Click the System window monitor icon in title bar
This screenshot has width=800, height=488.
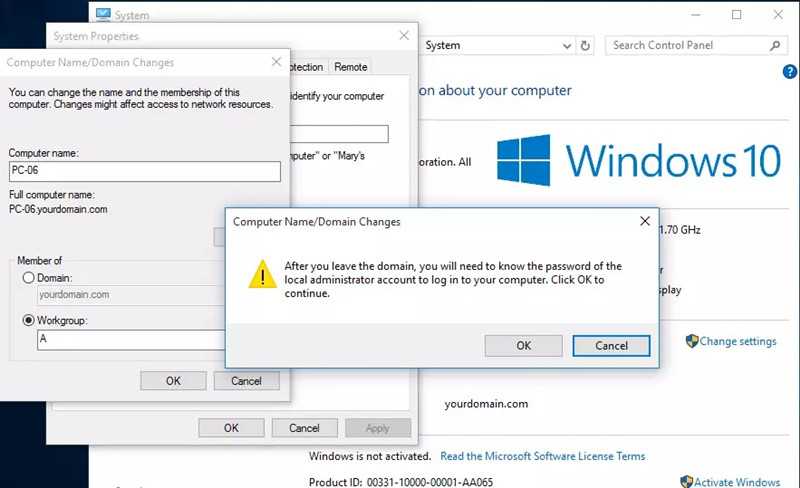(102, 15)
